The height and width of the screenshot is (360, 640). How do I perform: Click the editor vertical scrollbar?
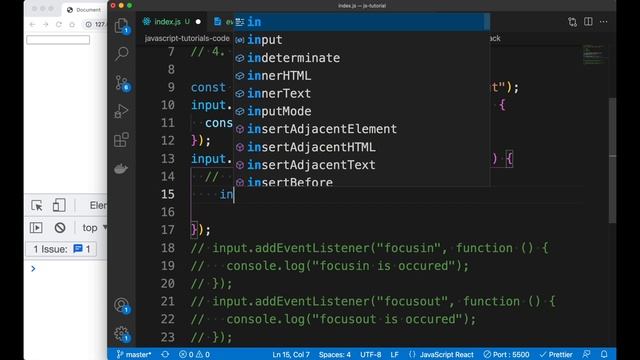[612, 160]
